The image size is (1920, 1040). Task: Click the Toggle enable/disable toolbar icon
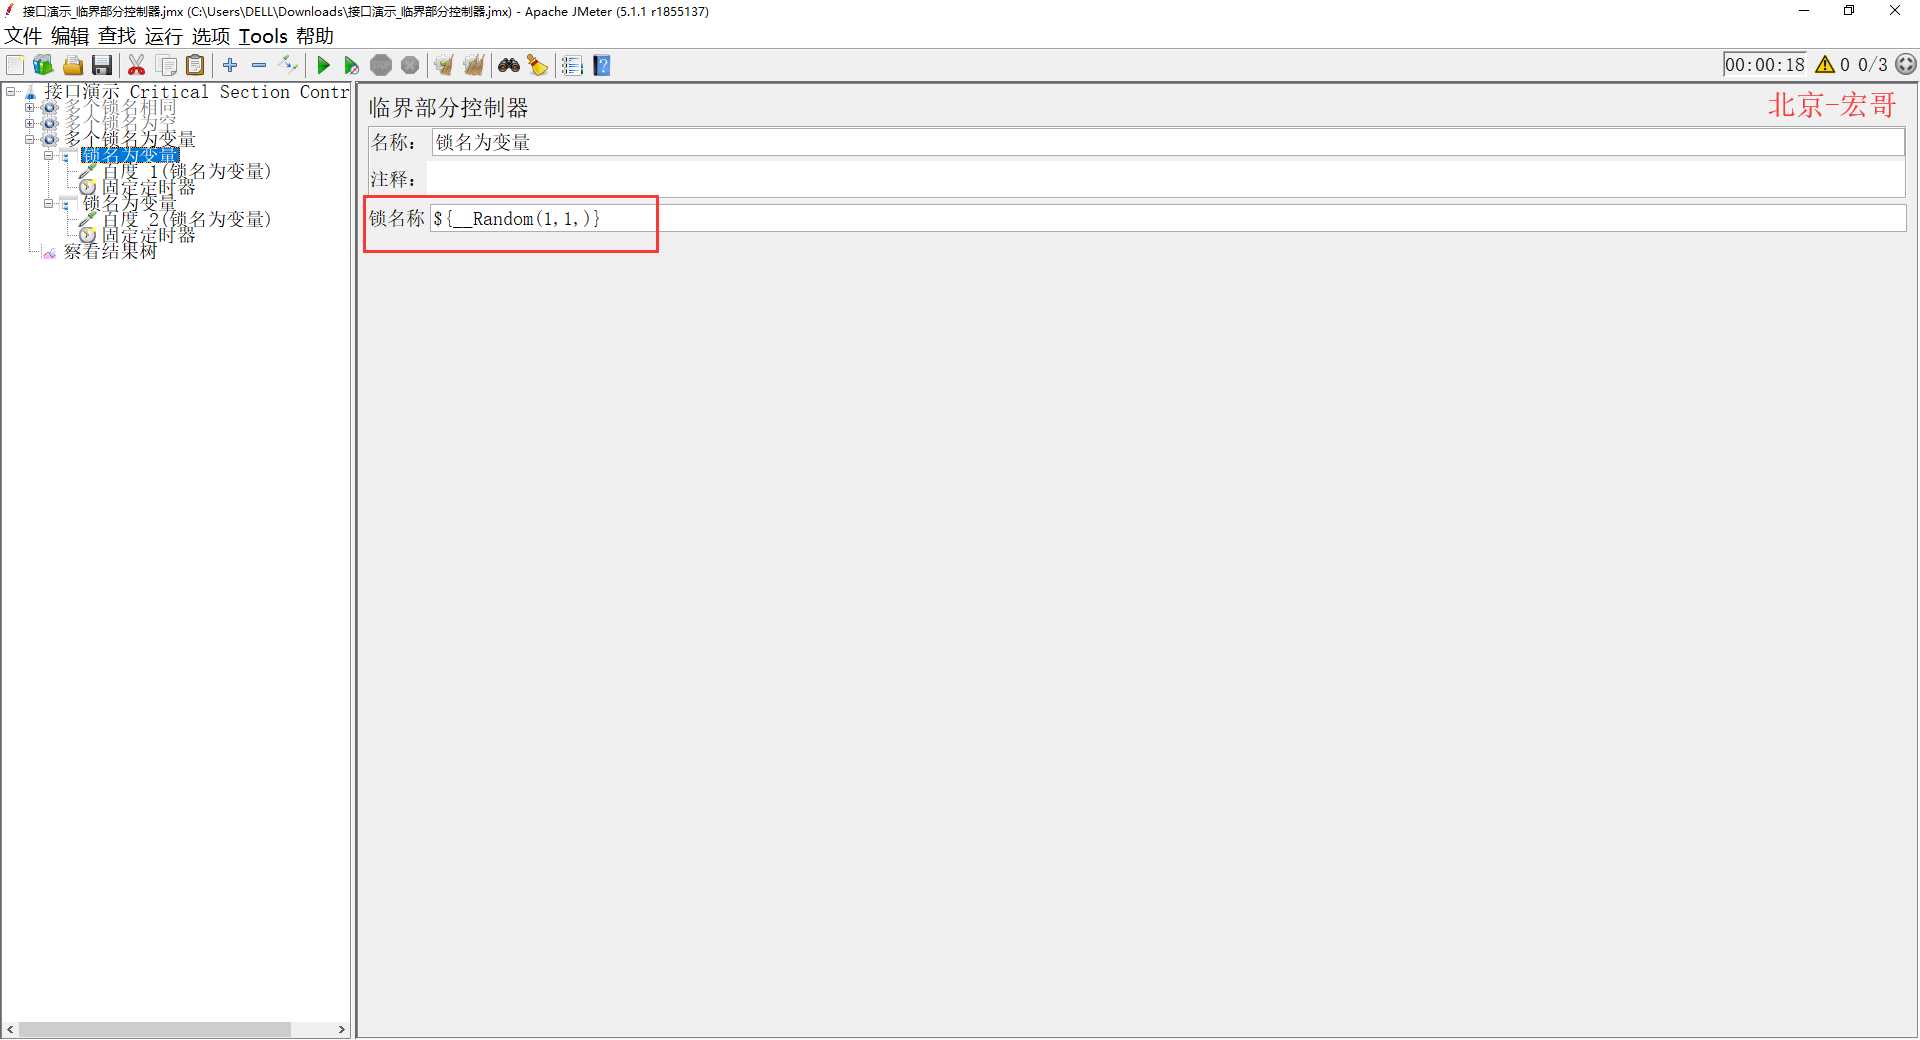point(288,65)
